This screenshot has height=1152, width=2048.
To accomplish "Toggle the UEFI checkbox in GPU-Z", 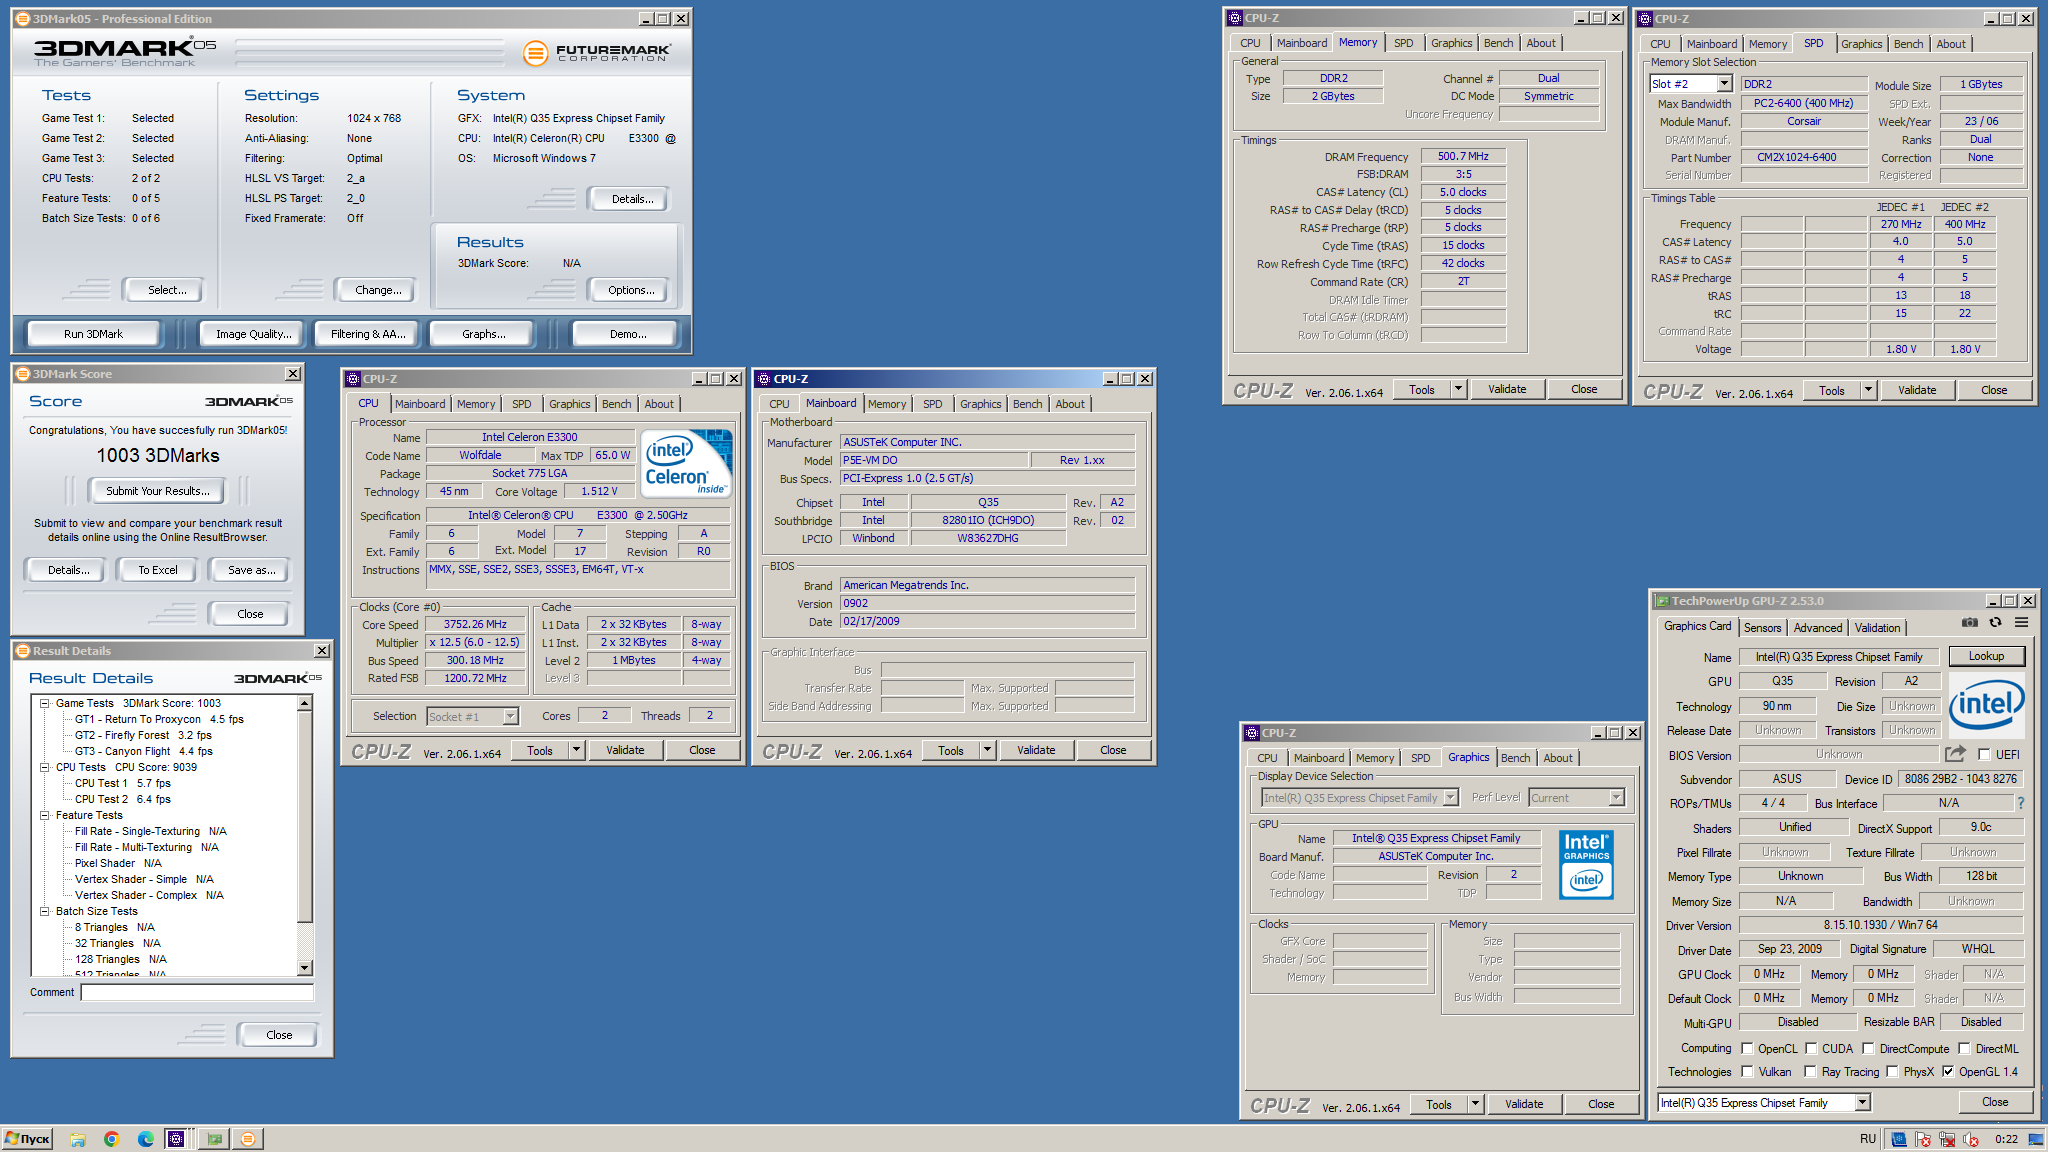I will (x=1984, y=755).
